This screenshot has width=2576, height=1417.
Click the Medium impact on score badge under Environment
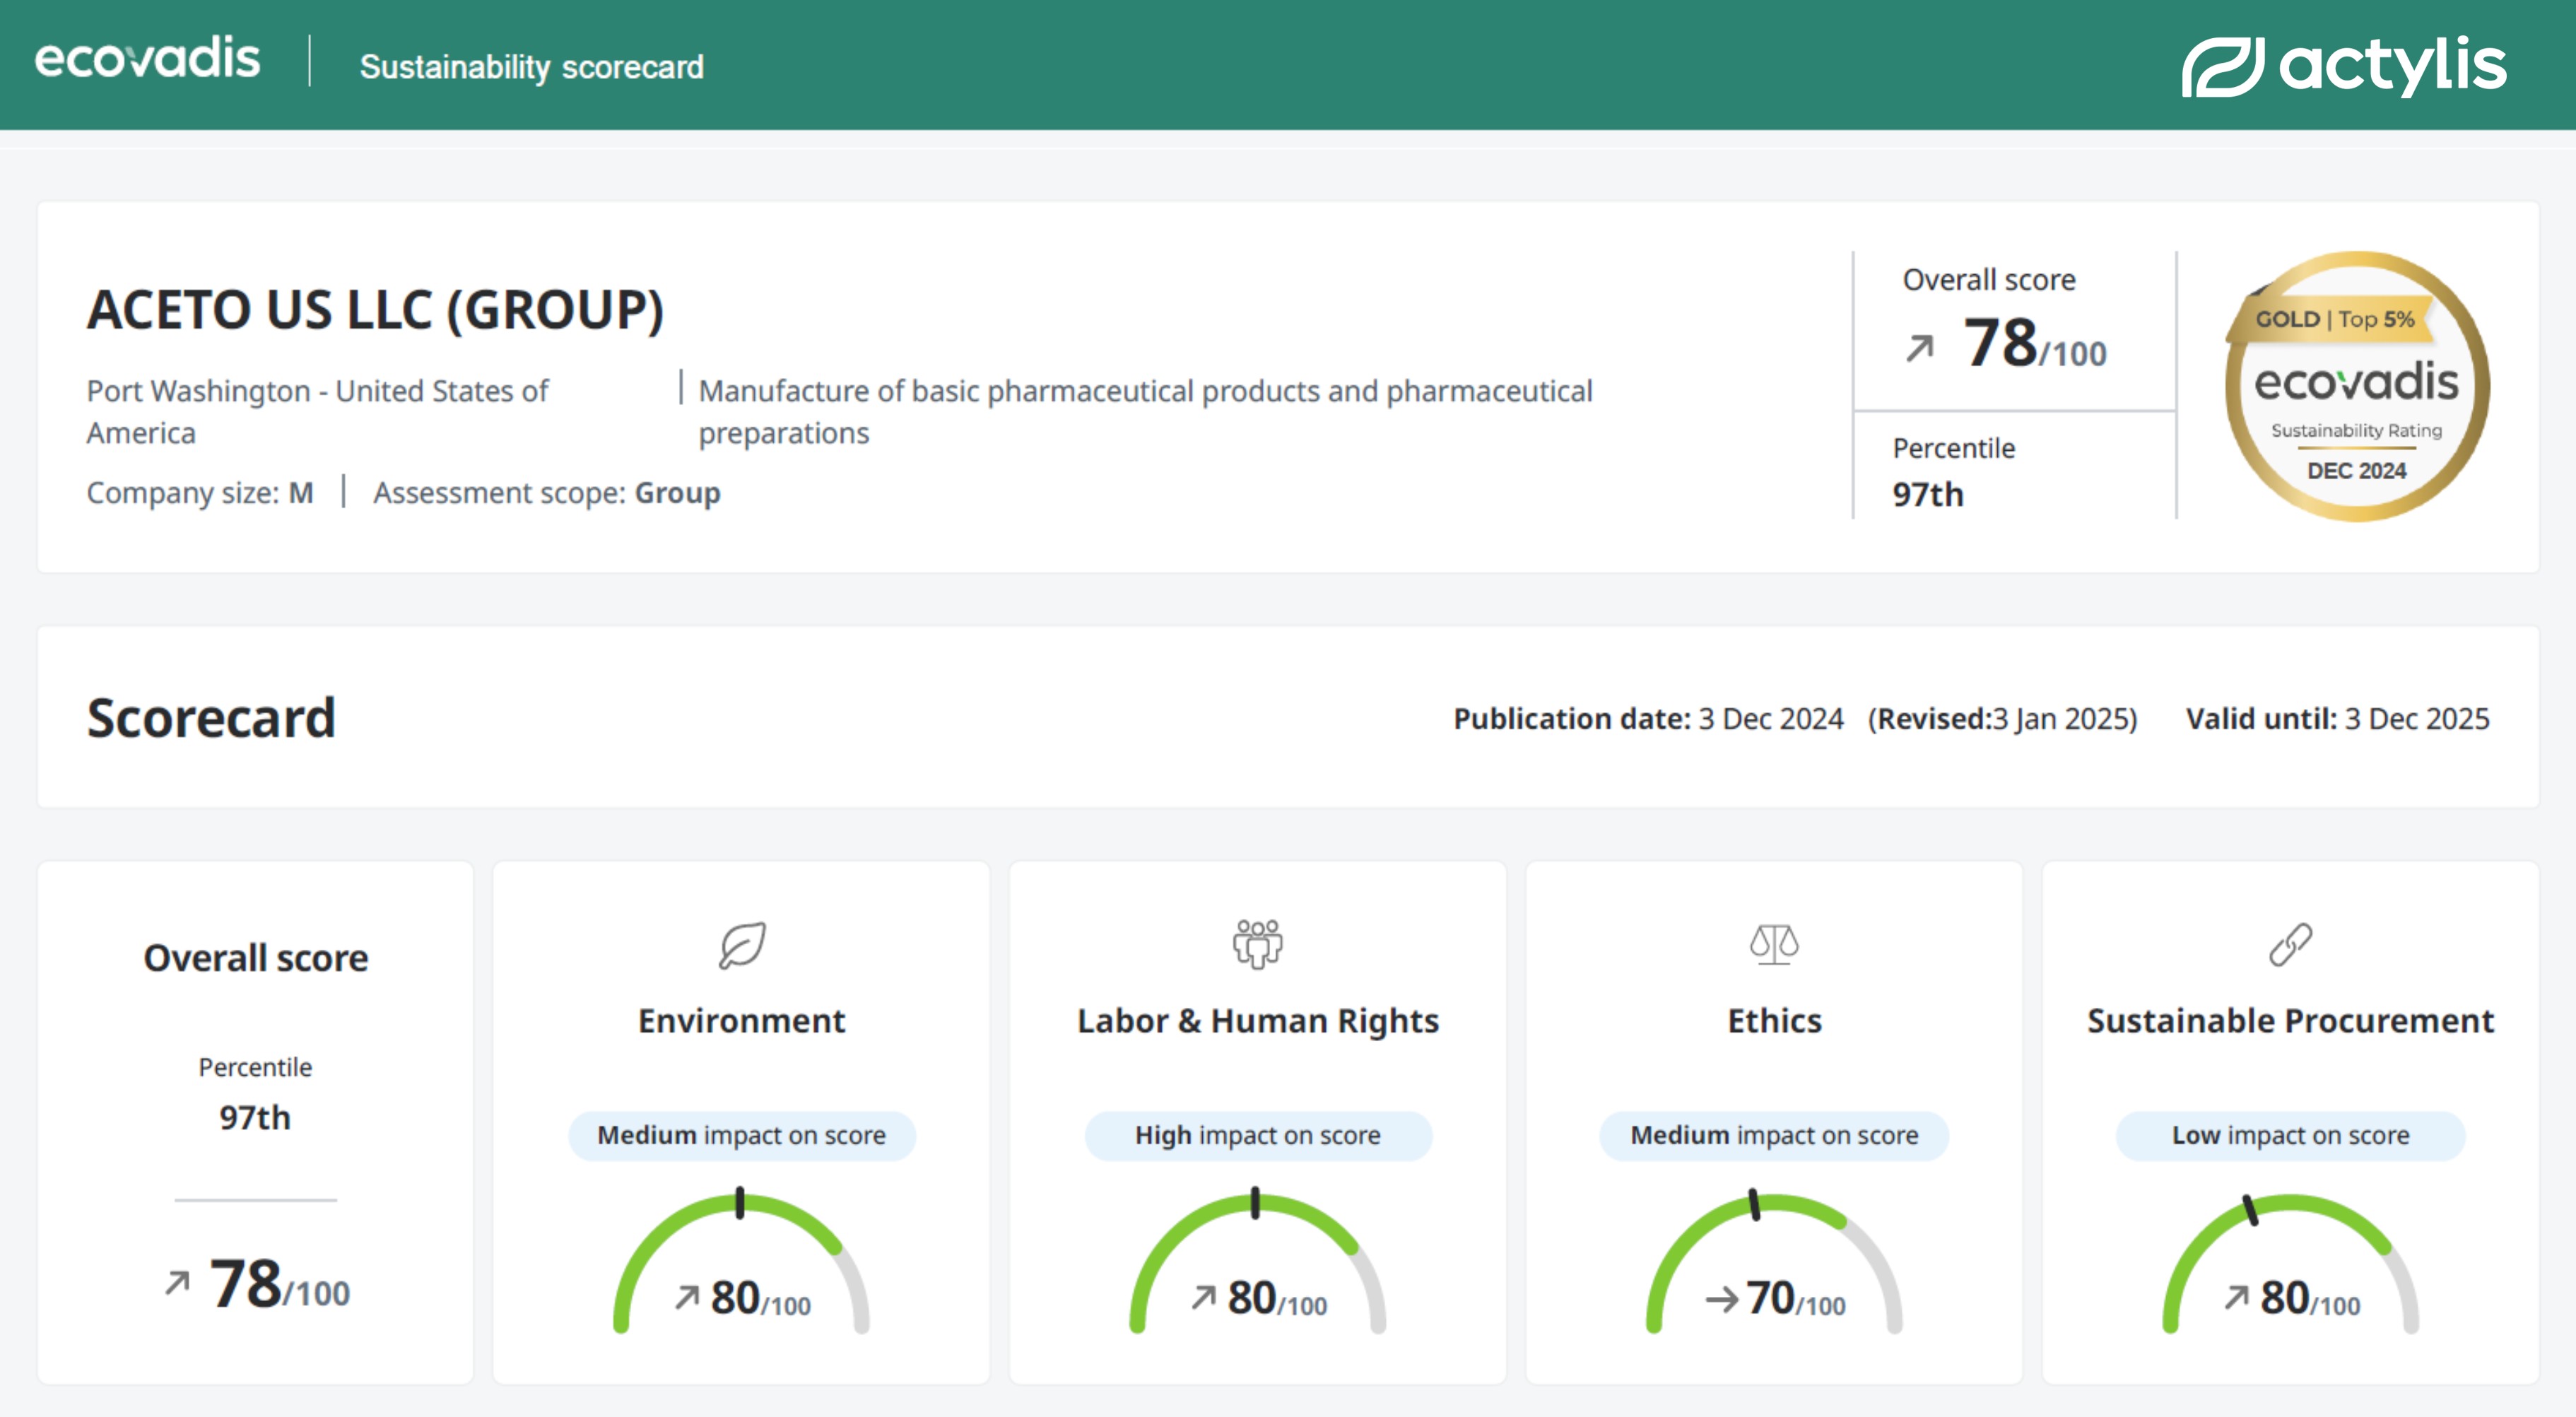tap(741, 1135)
